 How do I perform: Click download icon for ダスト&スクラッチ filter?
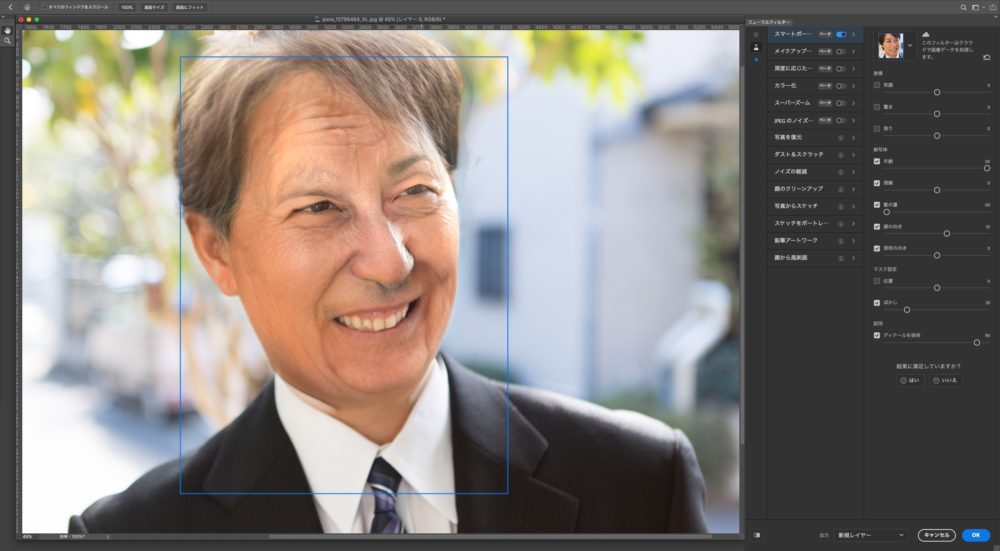(841, 155)
